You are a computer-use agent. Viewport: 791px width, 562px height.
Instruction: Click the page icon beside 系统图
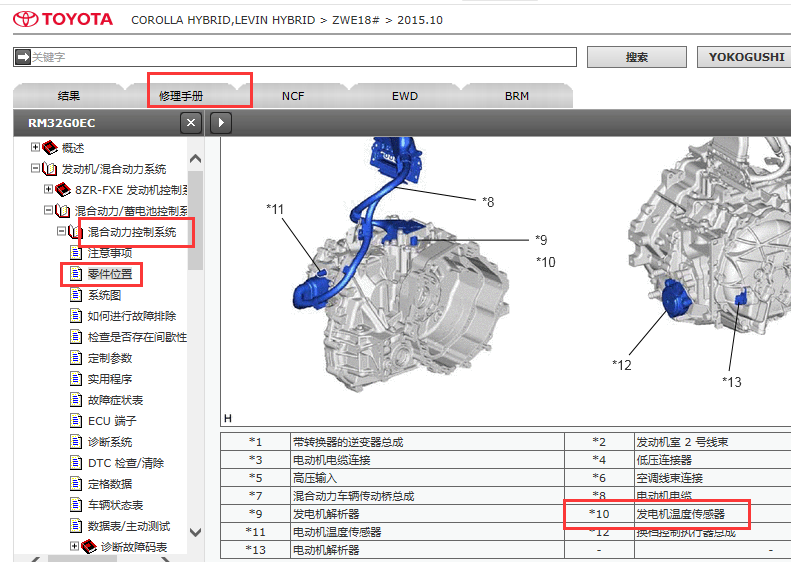pyautogui.click(x=76, y=295)
